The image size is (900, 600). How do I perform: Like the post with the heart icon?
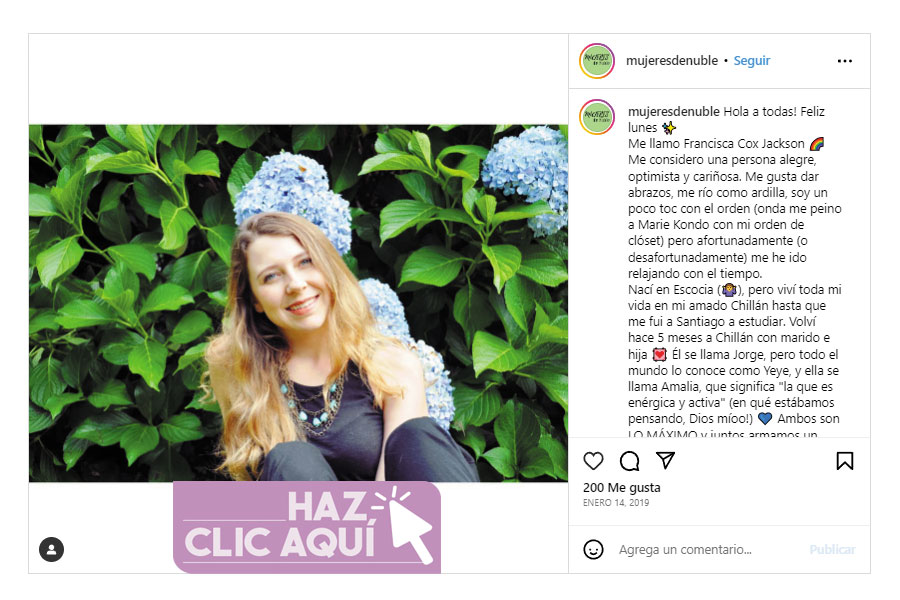(593, 460)
